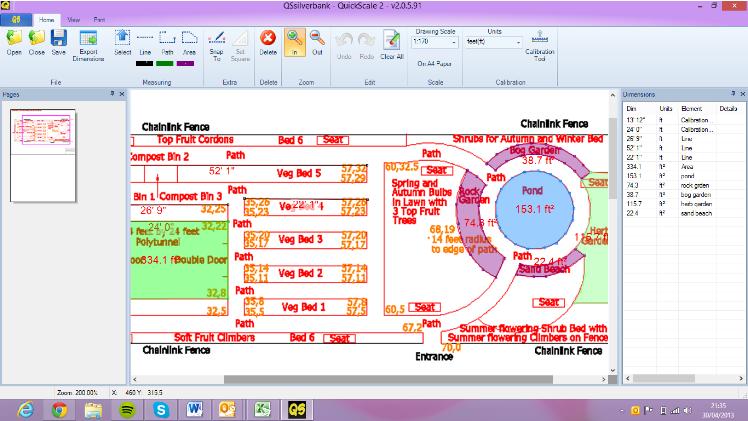Screen dimensions: 748x421
Task: Select the page 1 thumbnail
Action: (43, 156)
